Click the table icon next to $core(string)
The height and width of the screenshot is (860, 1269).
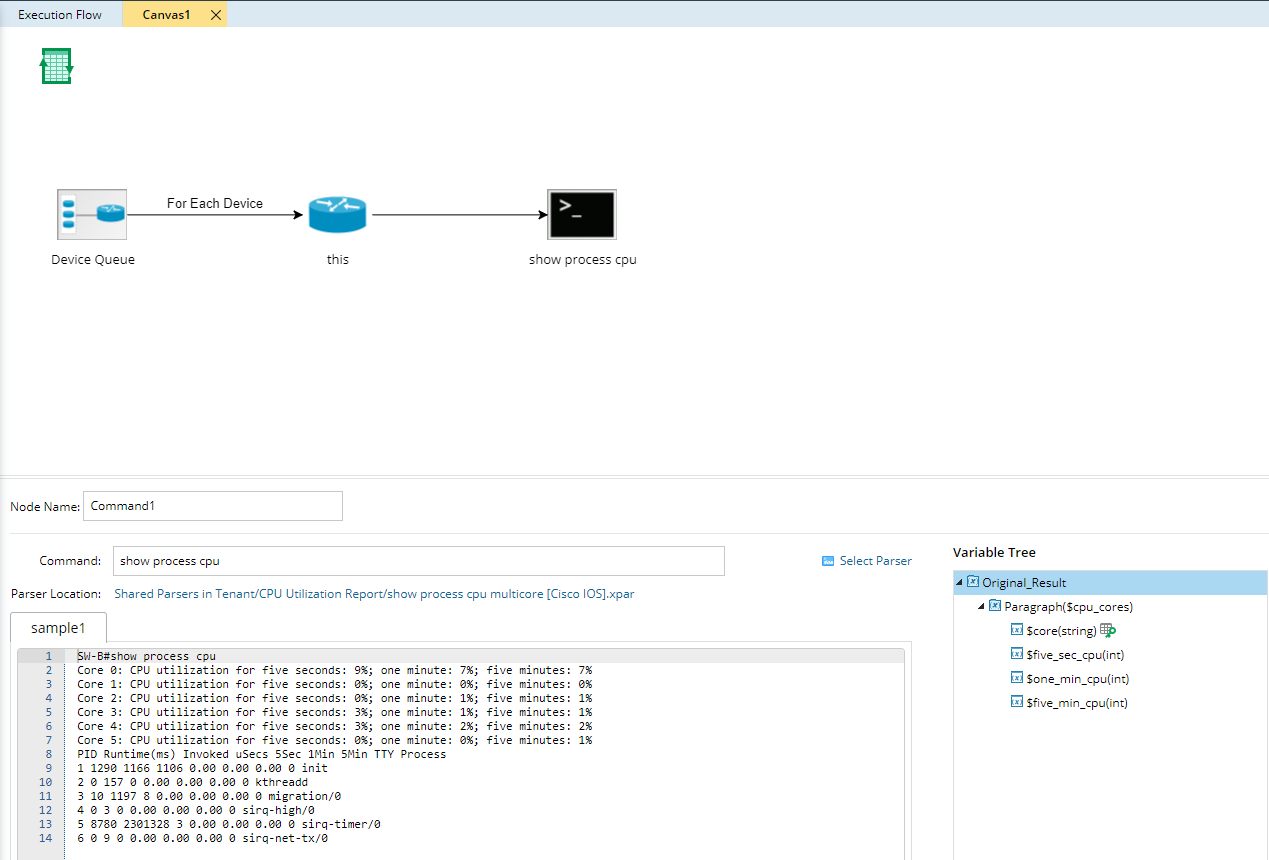pyautogui.click(x=1108, y=630)
